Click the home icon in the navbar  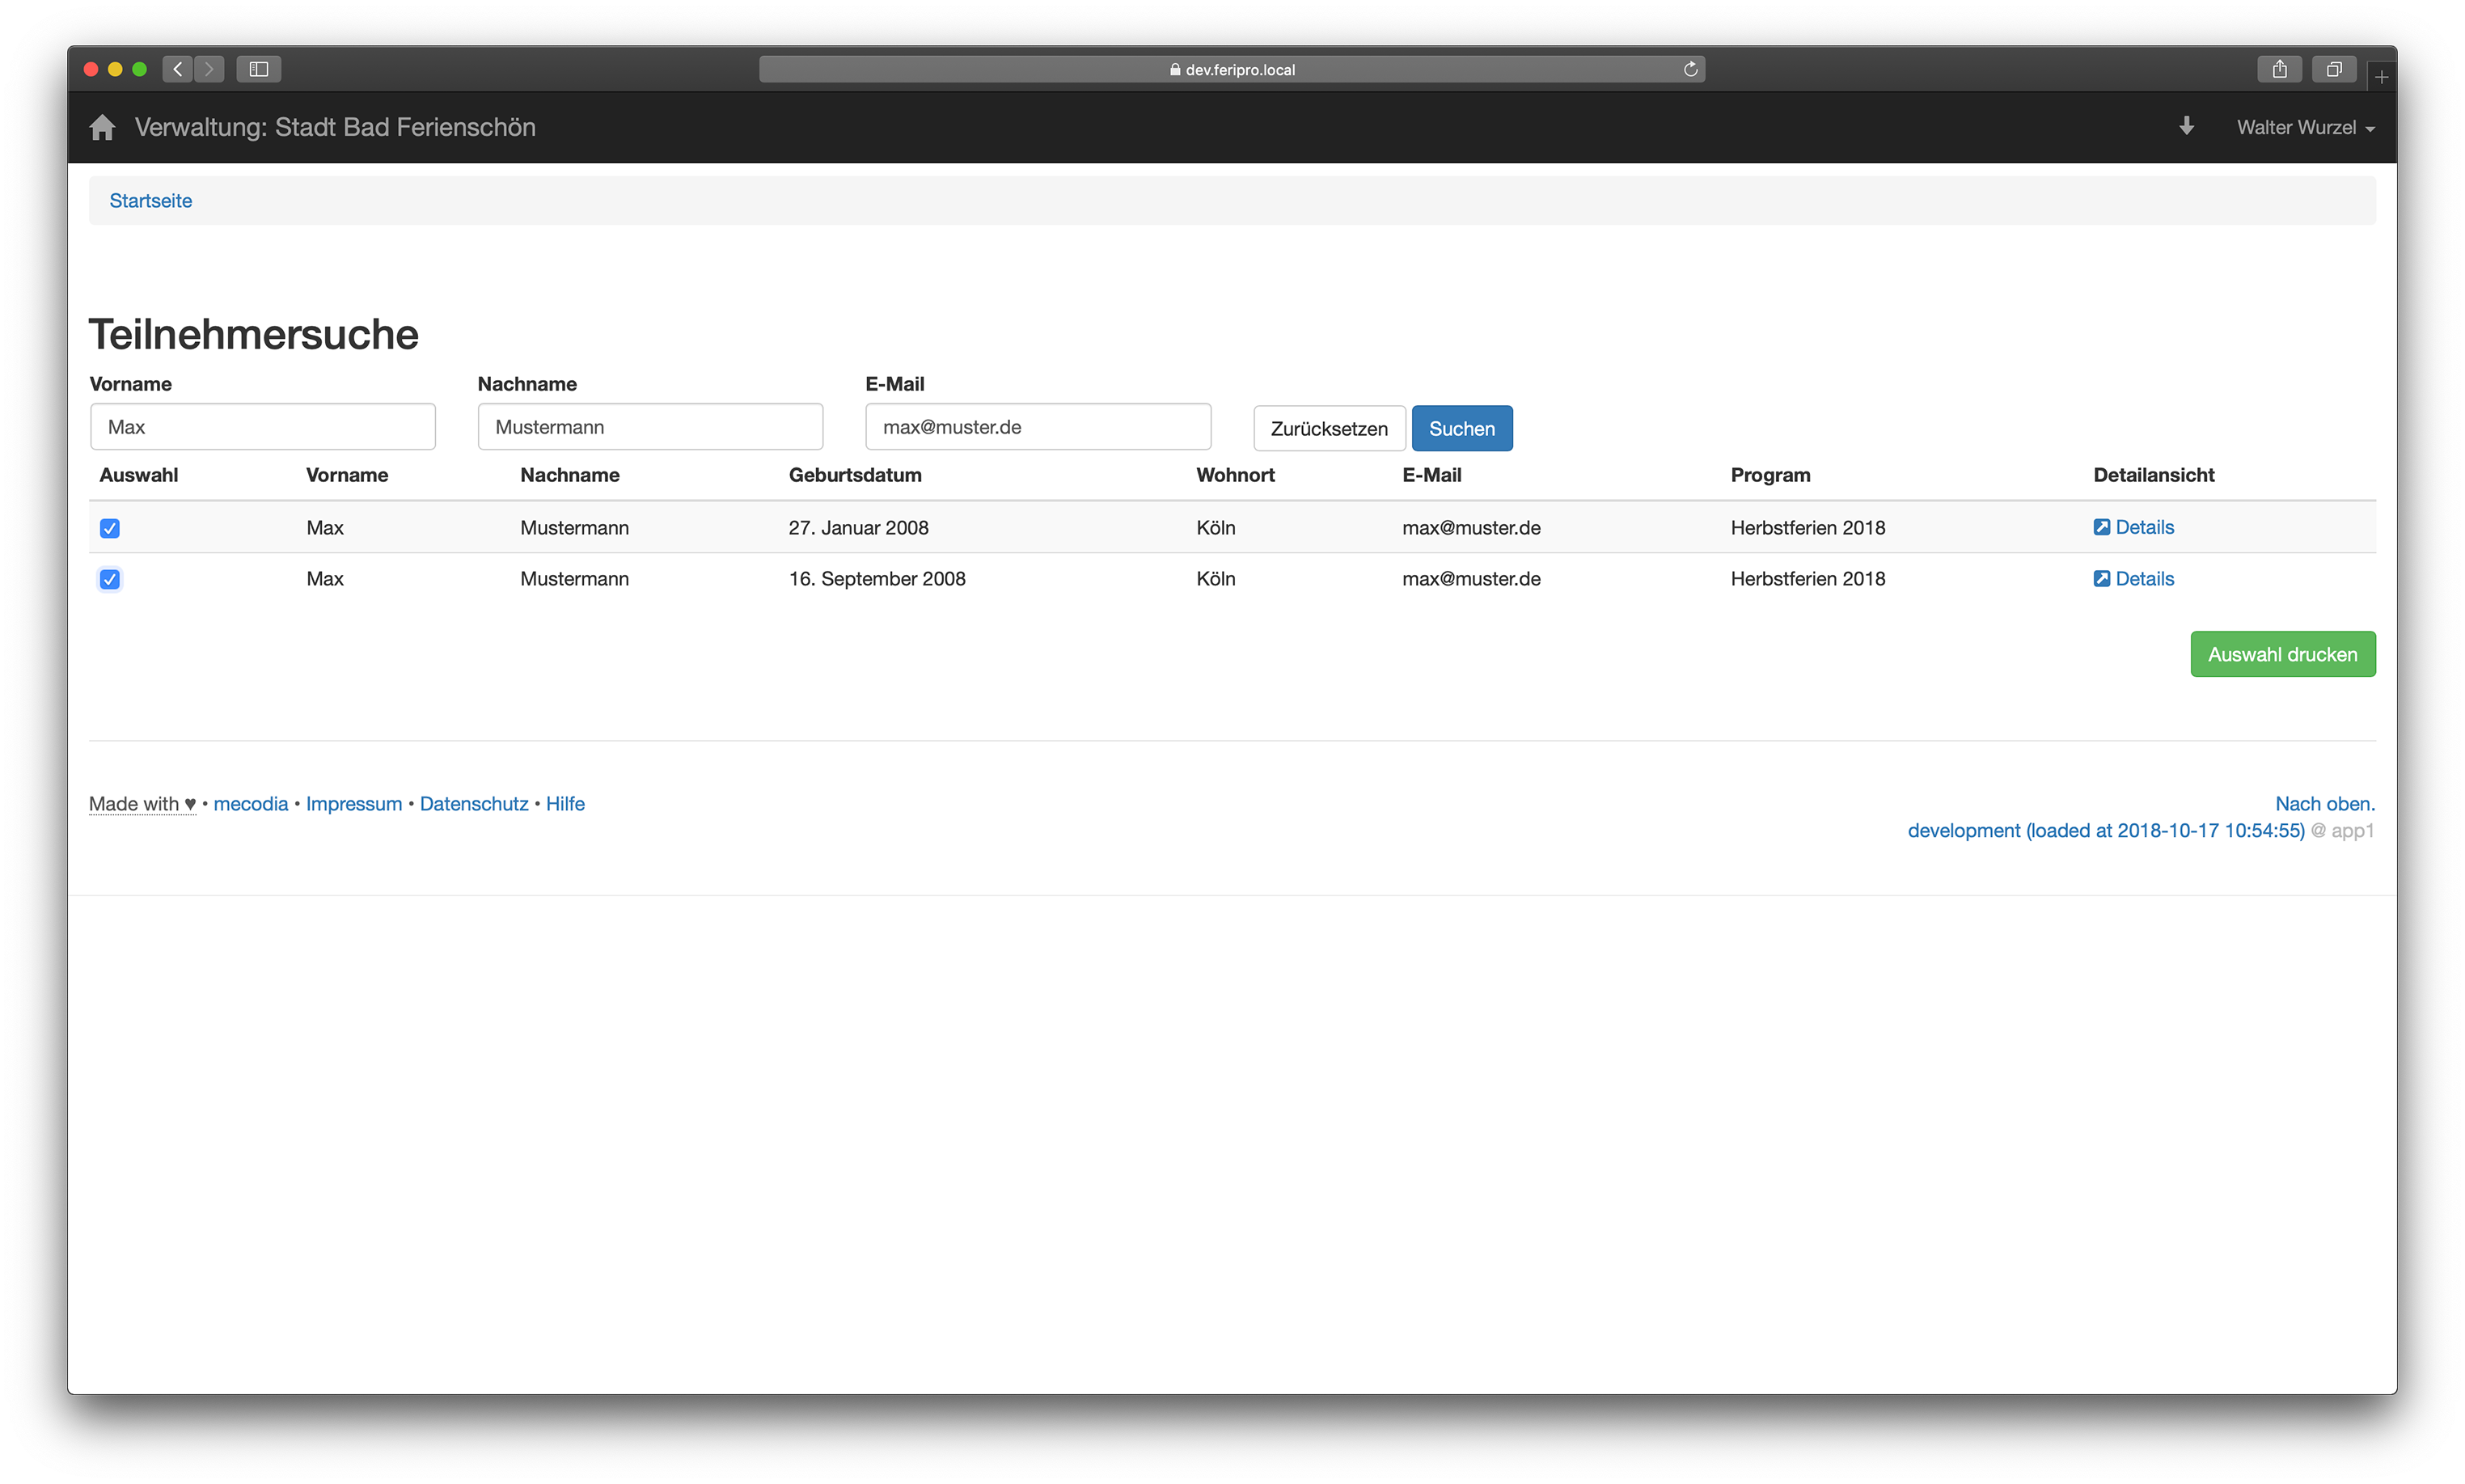(x=102, y=127)
